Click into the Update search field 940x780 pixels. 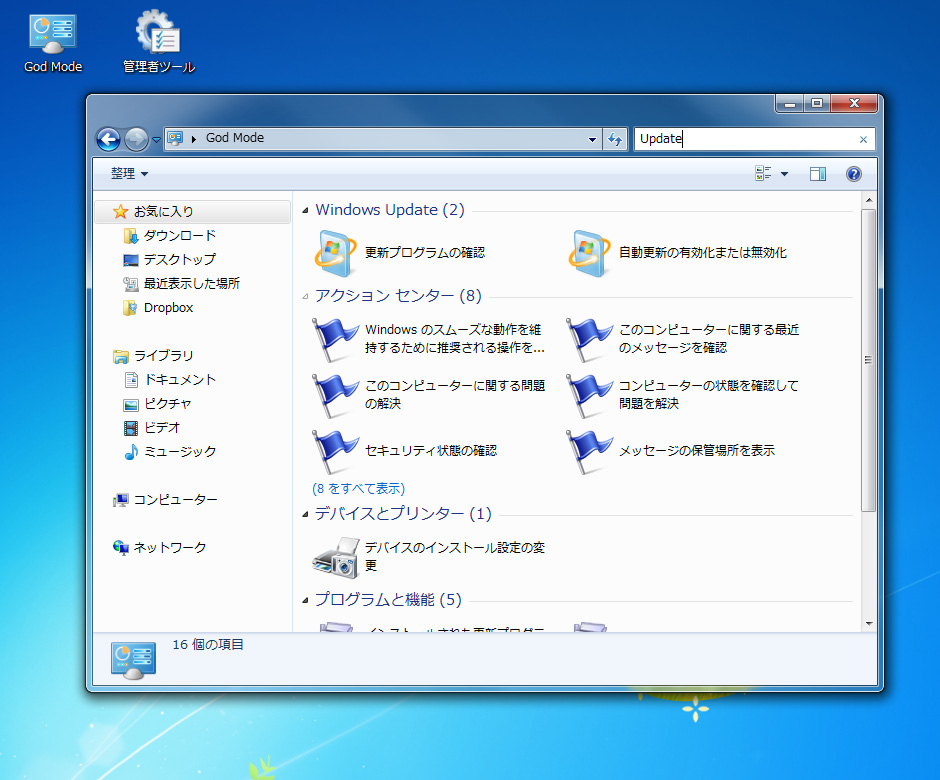pyautogui.click(x=746, y=139)
